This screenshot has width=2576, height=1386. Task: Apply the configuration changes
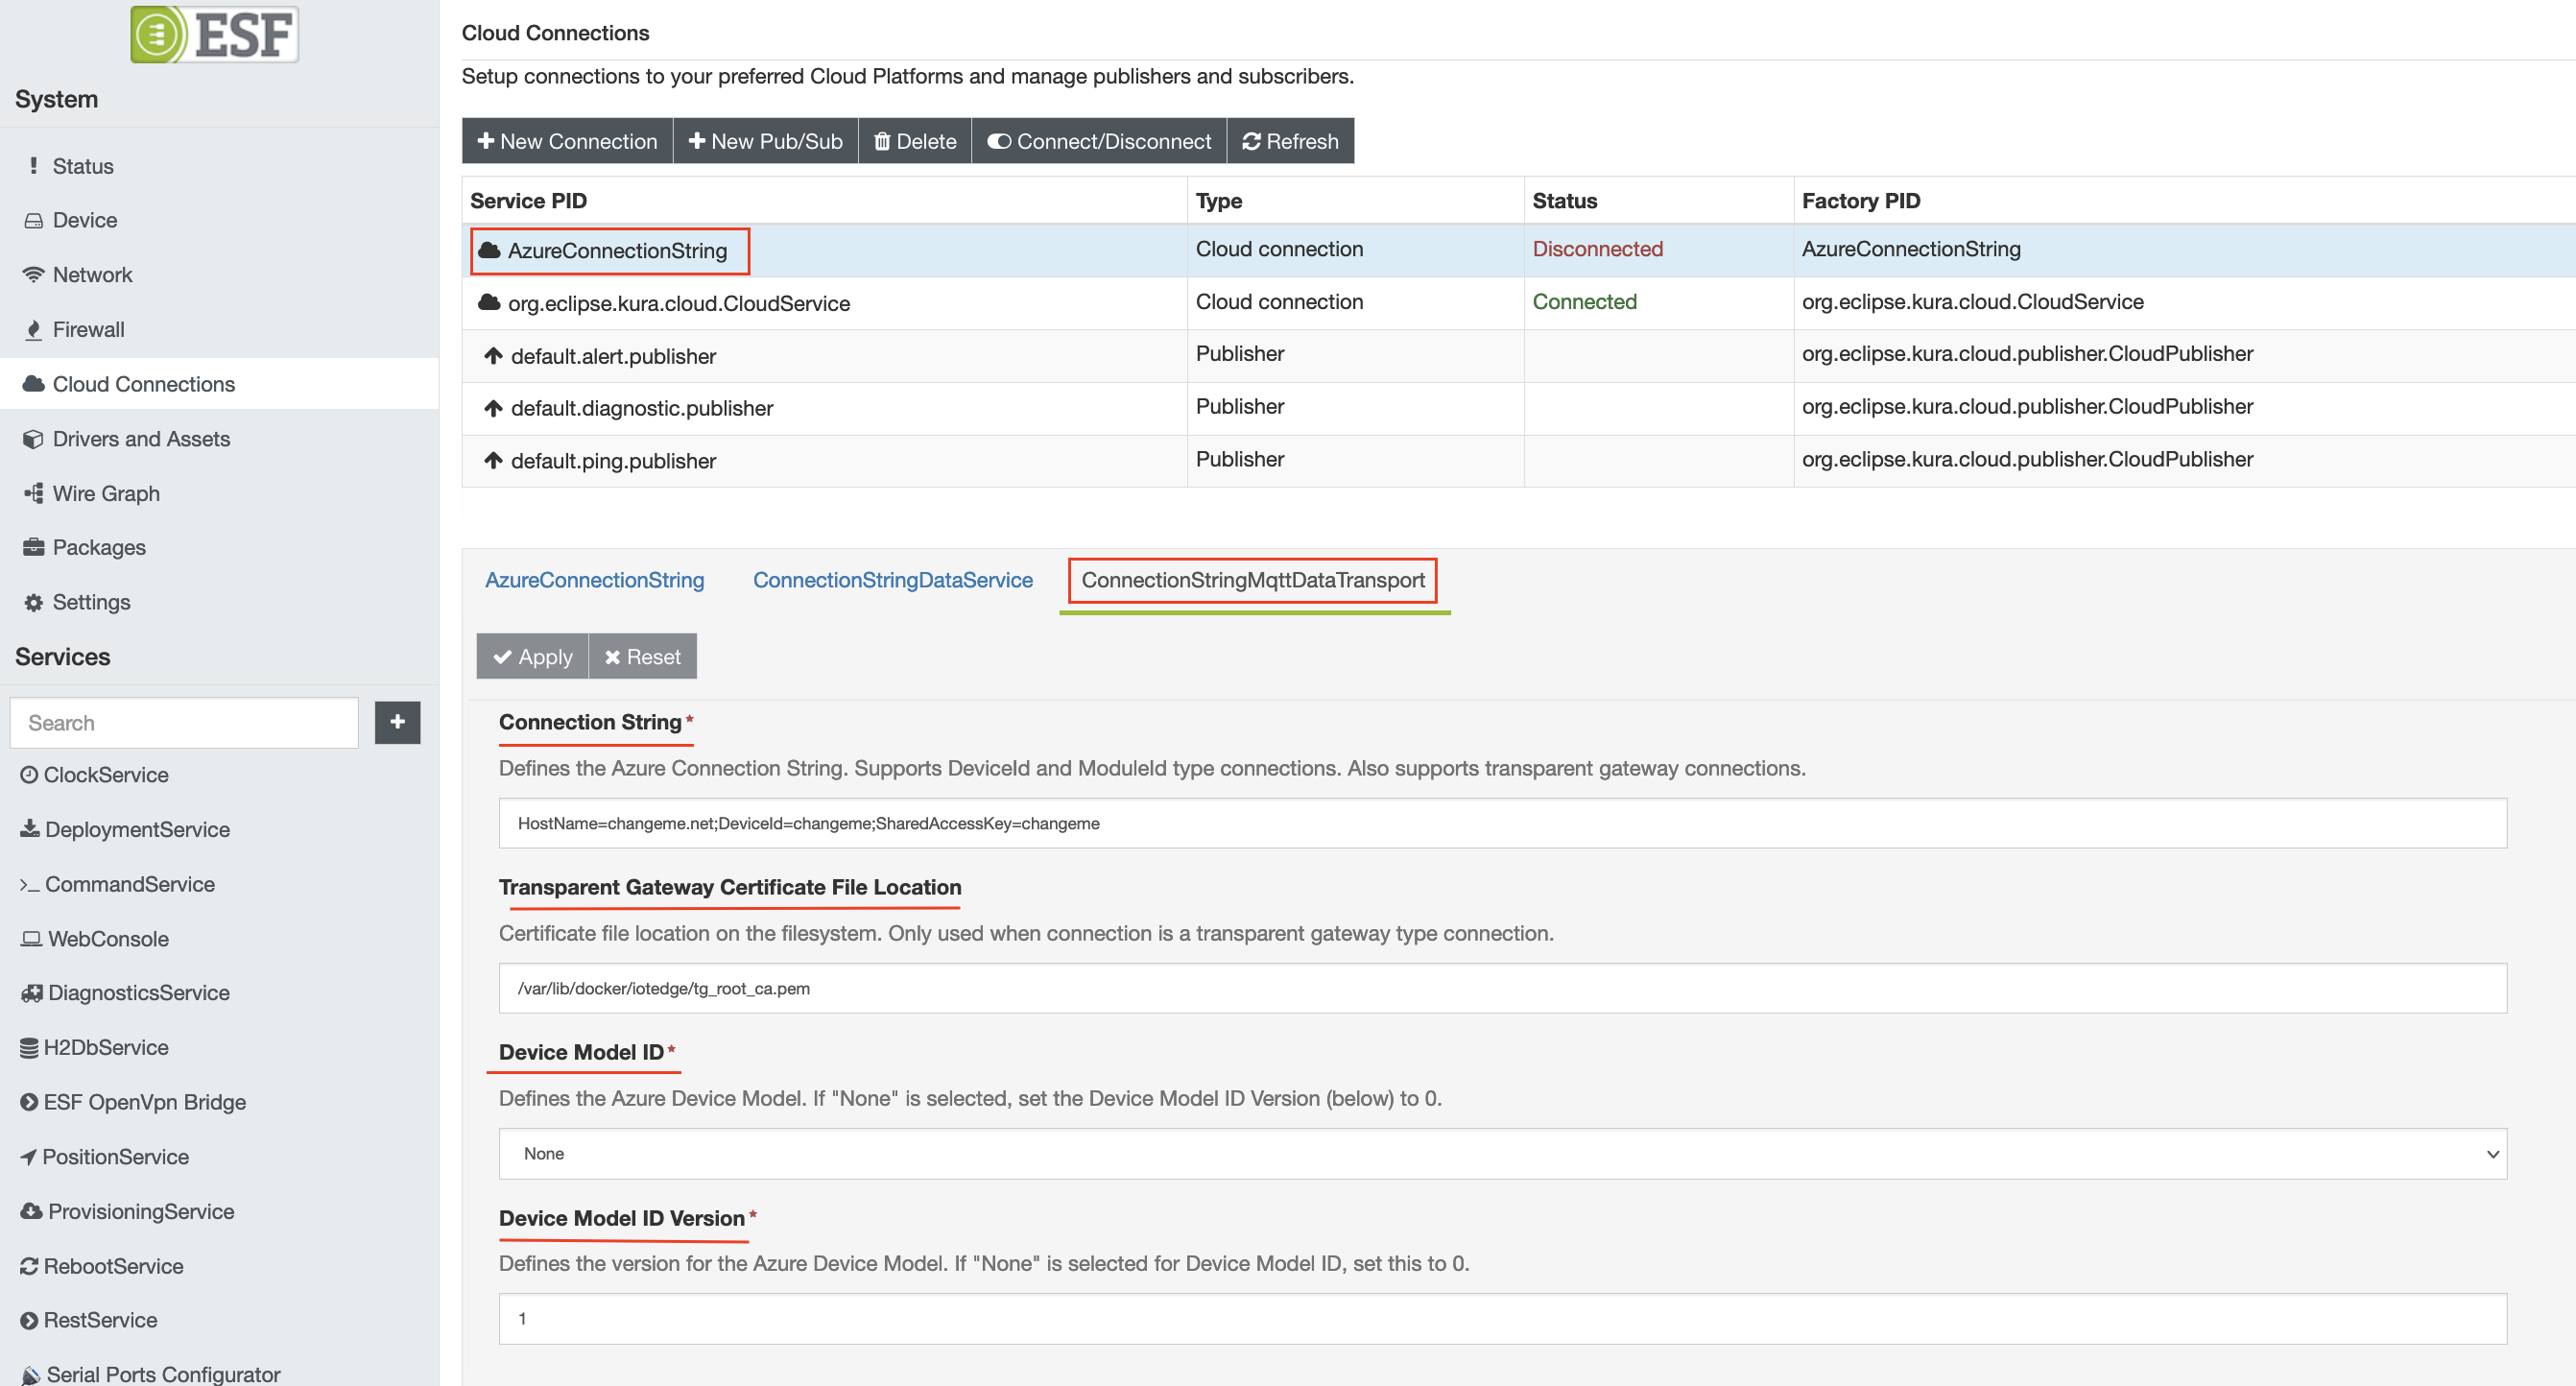pyautogui.click(x=533, y=657)
